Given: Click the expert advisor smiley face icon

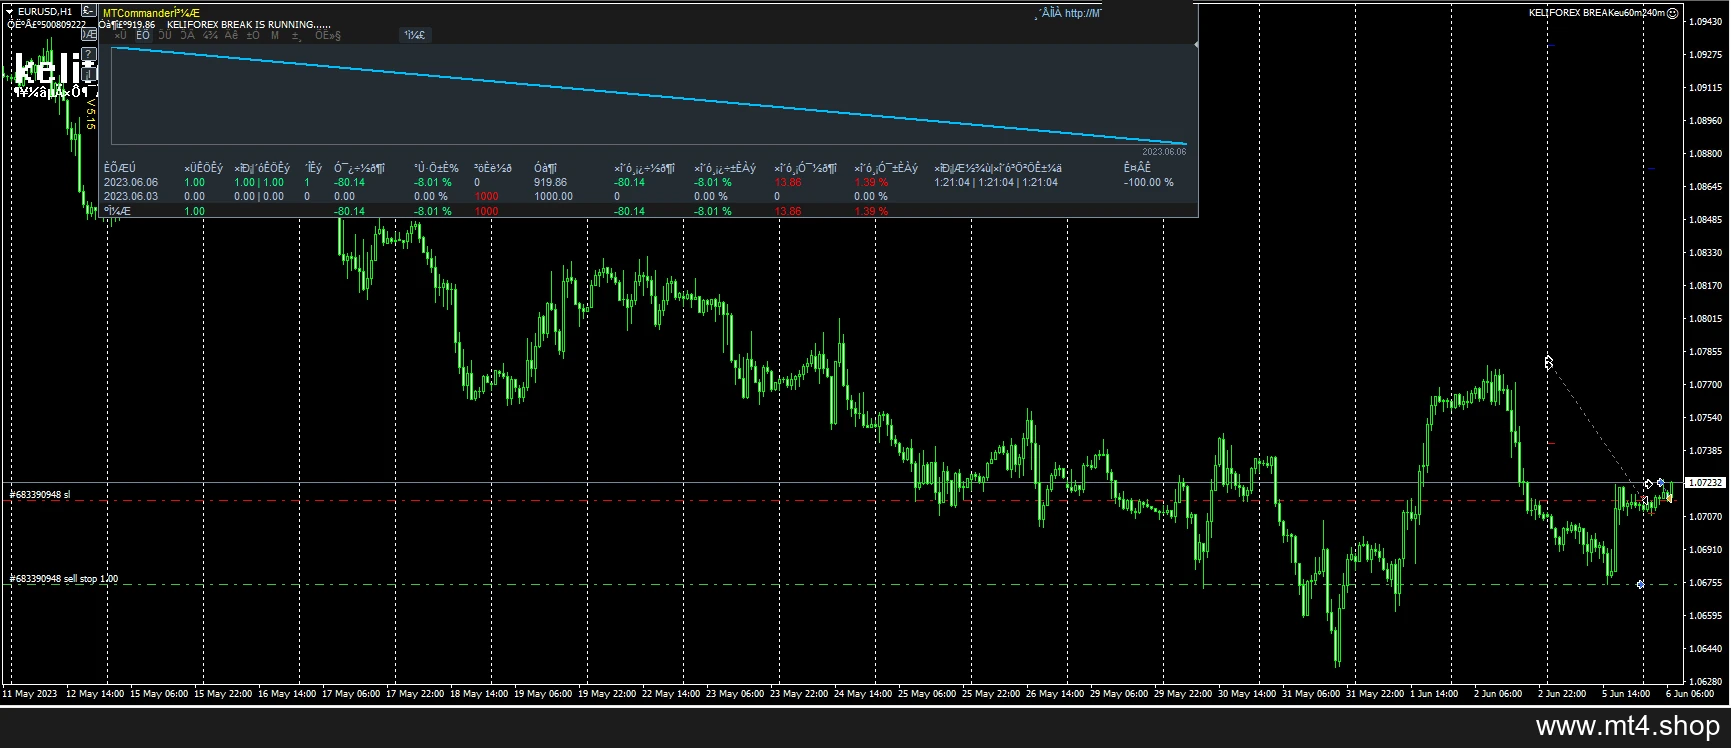Looking at the screenshot, I should (x=1673, y=13).
